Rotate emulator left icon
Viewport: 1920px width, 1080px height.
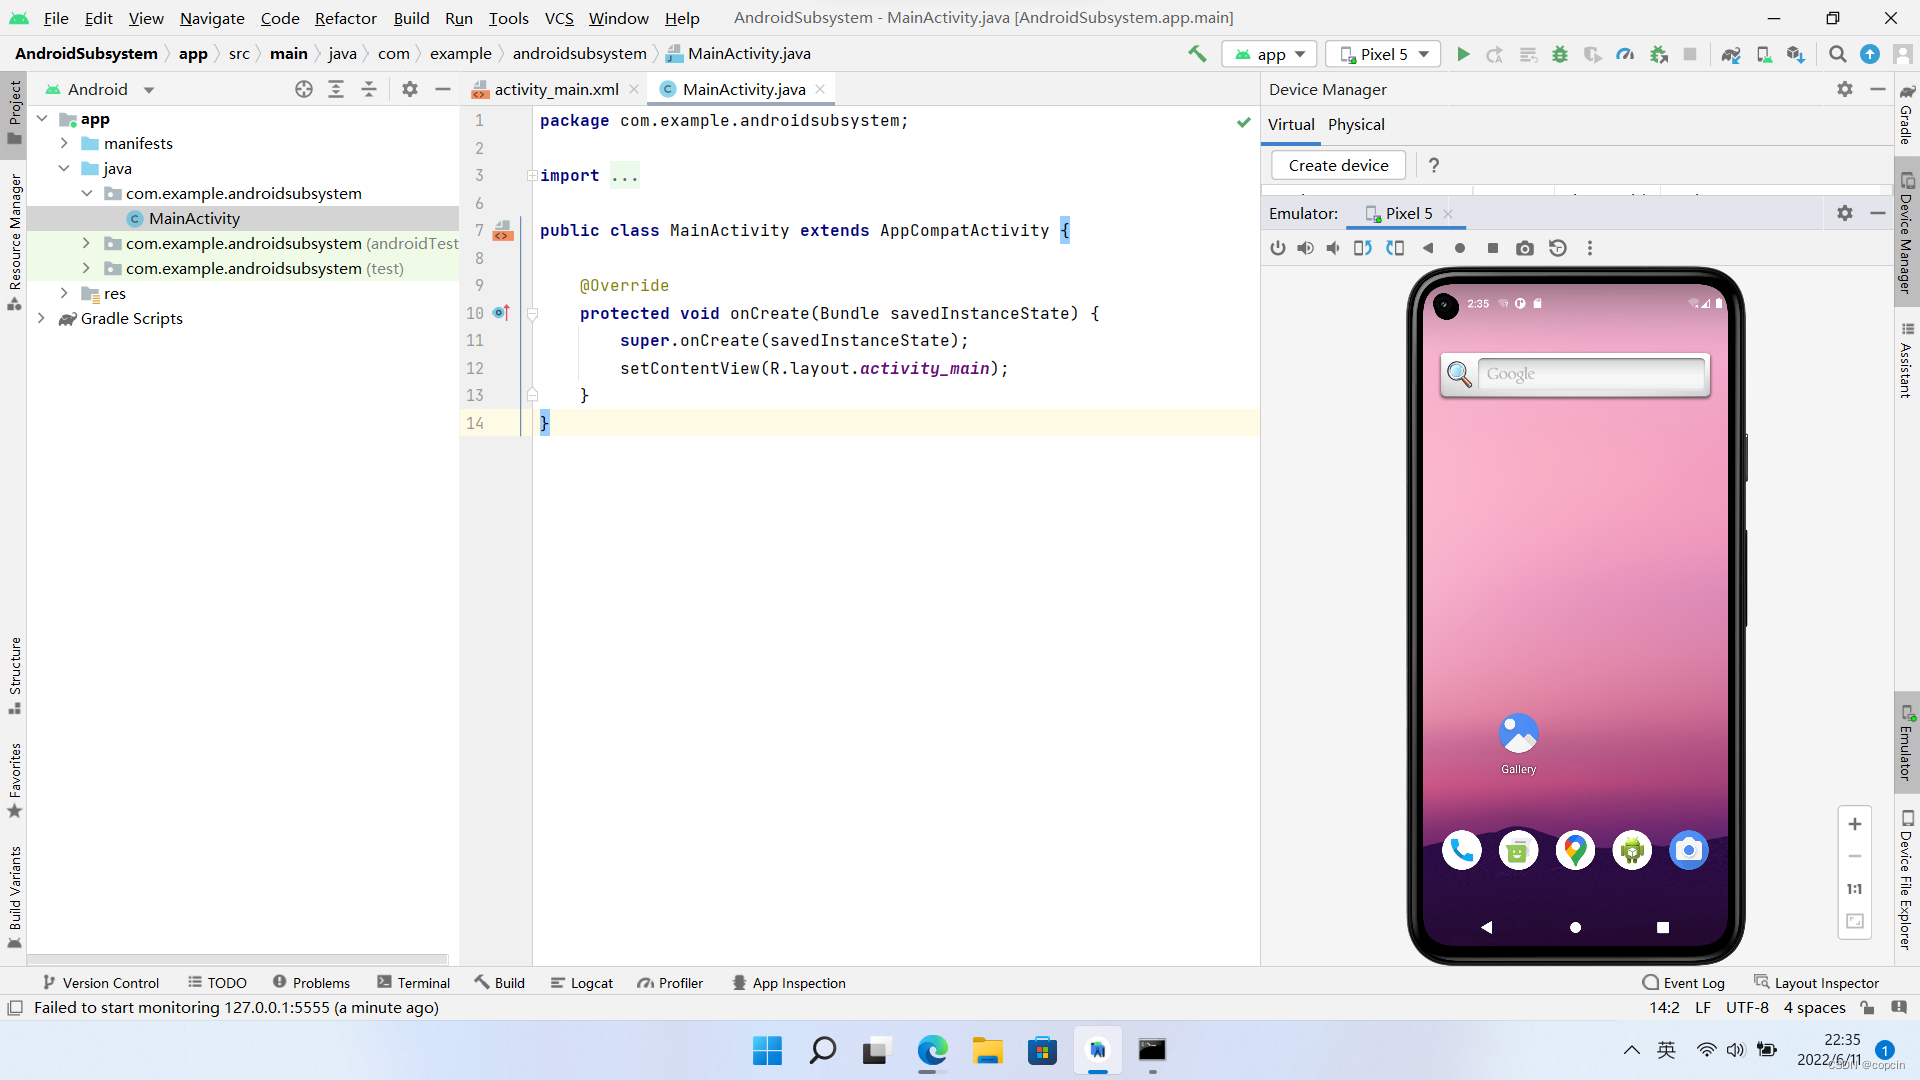1363,248
